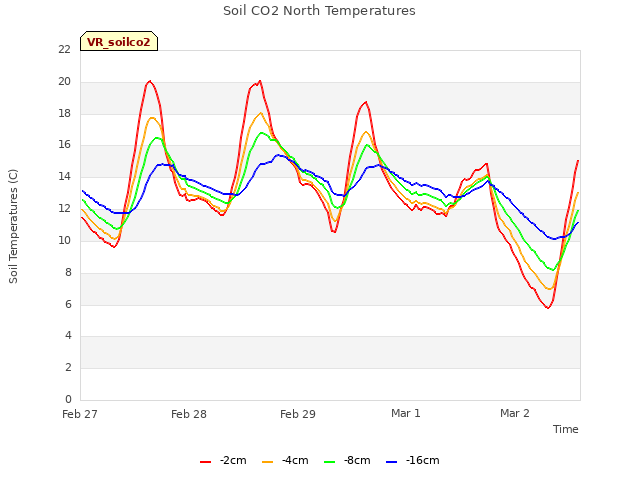Click the 20 y-axis tick label
Image resolution: width=640 pixels, height=480 pixels.
pos(64,82)
